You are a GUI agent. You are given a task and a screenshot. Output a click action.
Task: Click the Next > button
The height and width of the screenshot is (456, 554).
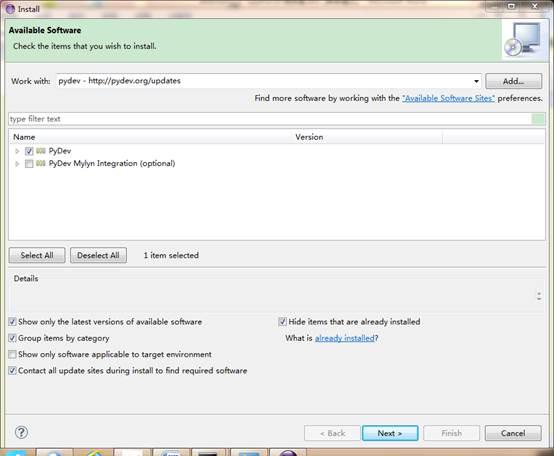point(390,433)
